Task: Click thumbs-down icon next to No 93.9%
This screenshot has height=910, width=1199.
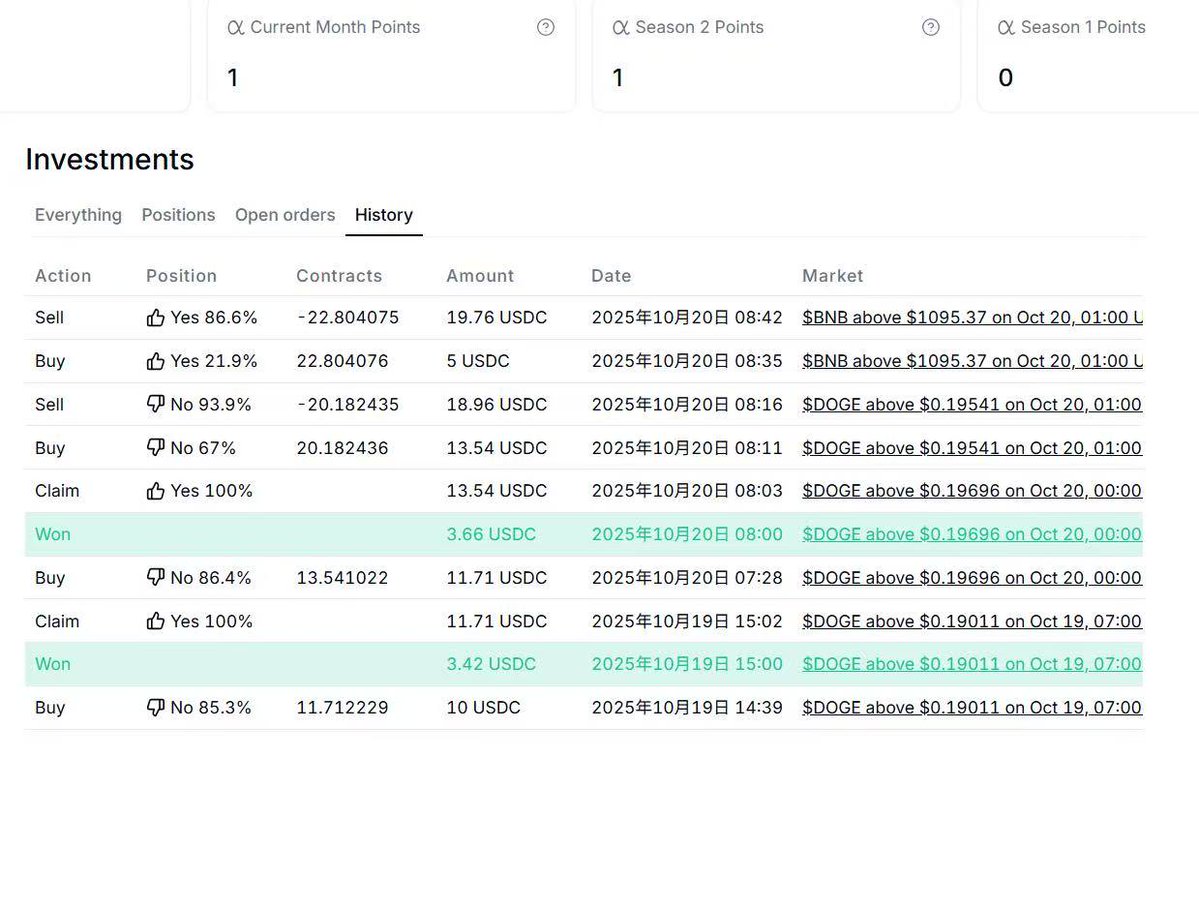Action: [x=155, y=404]
